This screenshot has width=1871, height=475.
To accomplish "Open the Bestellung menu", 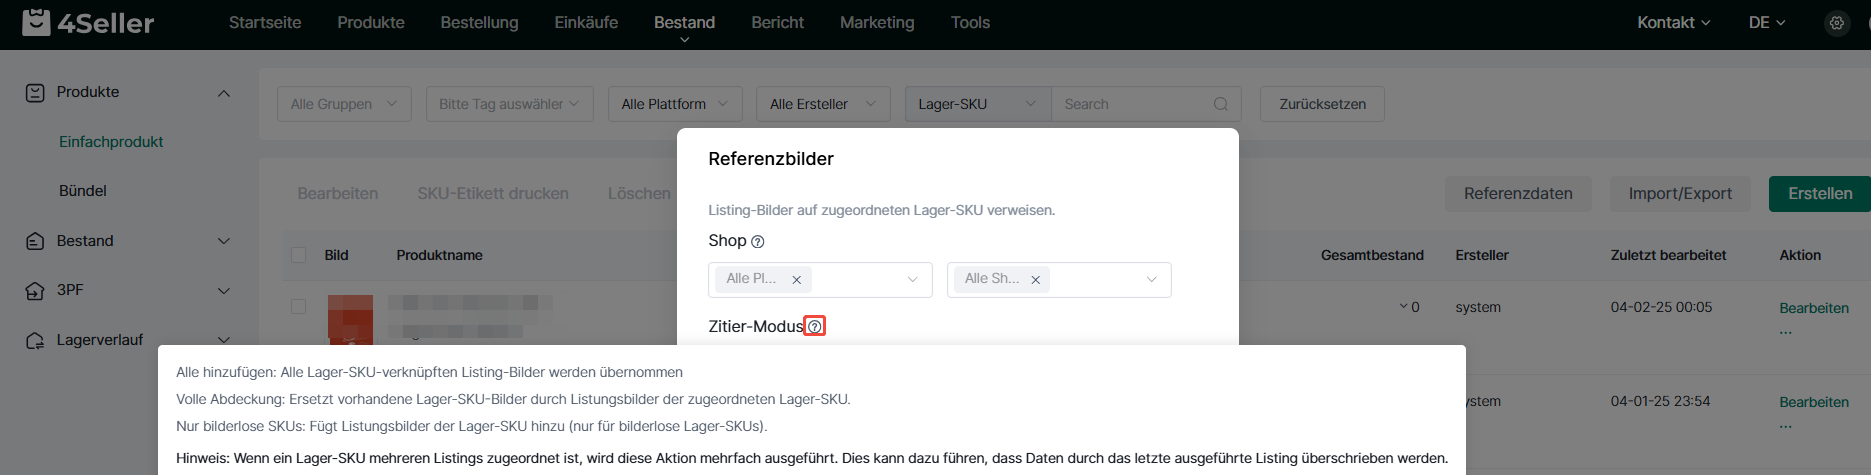I will point(479,22).
